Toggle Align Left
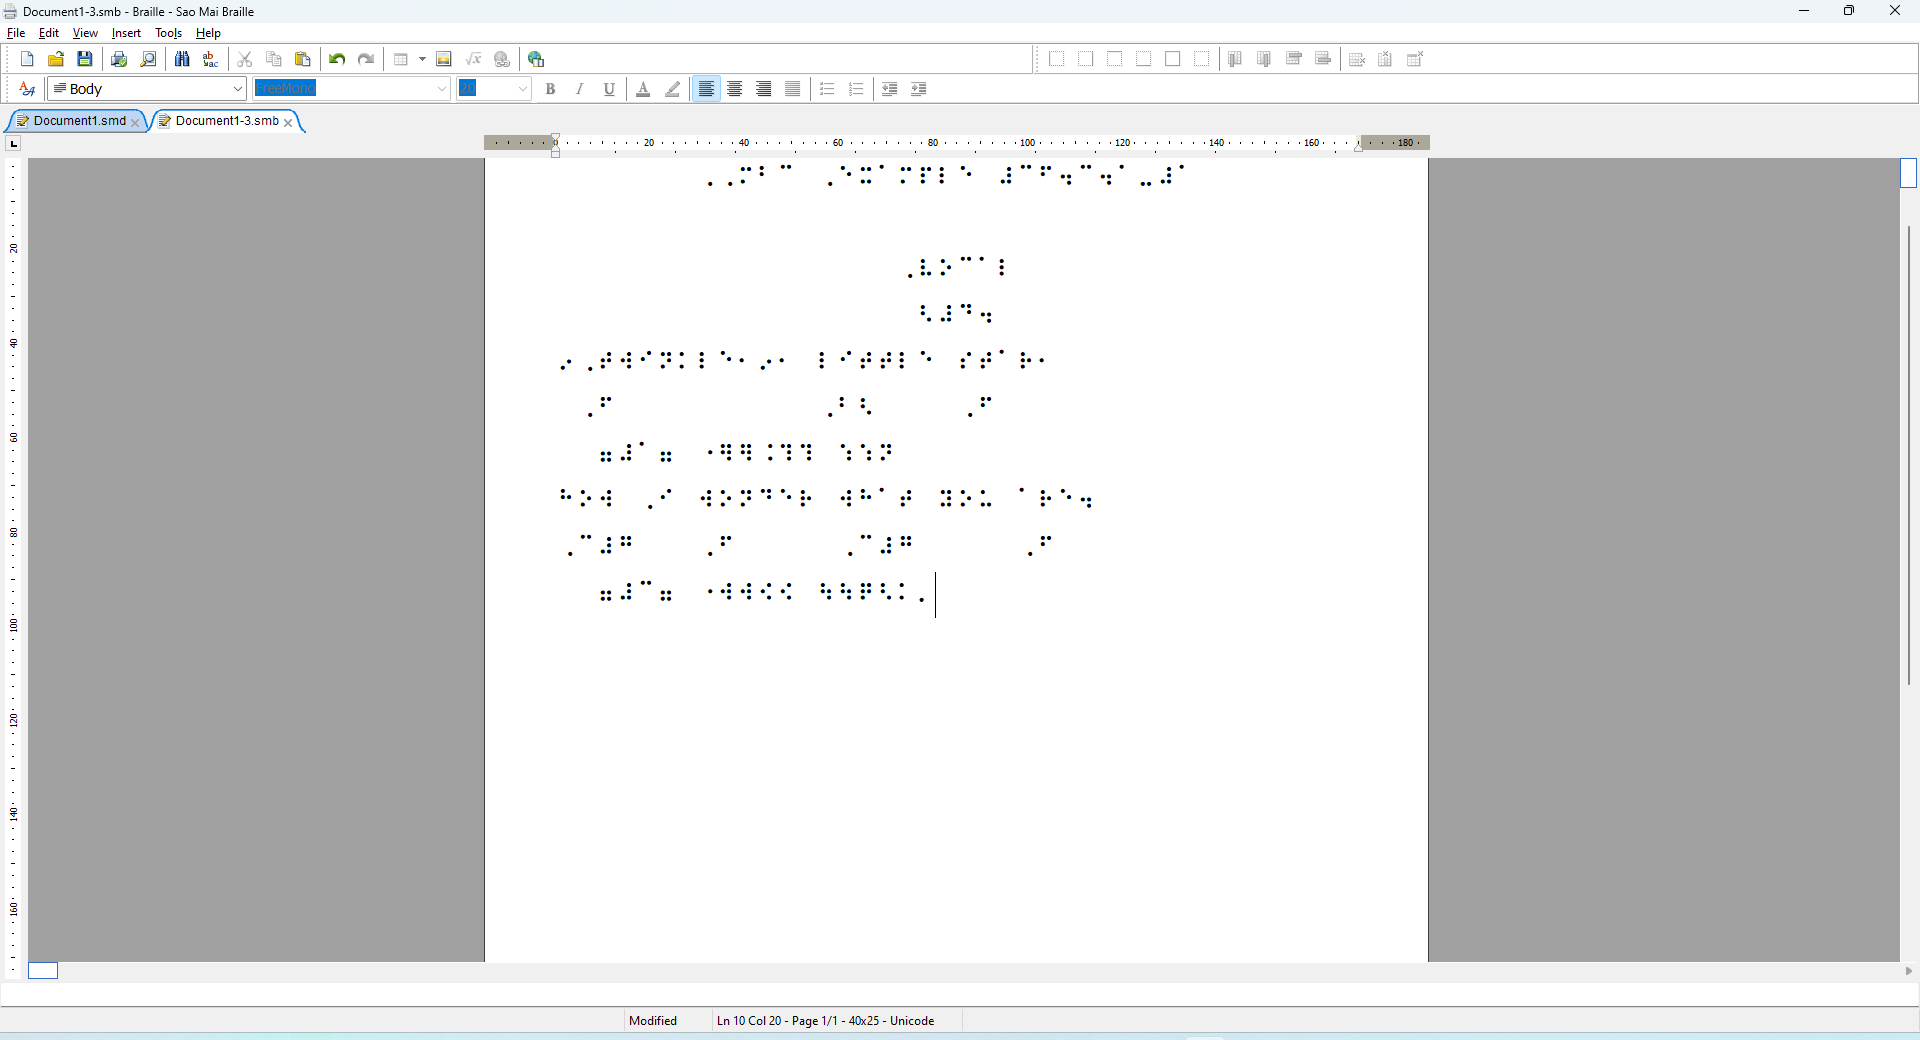 [706, 89]
